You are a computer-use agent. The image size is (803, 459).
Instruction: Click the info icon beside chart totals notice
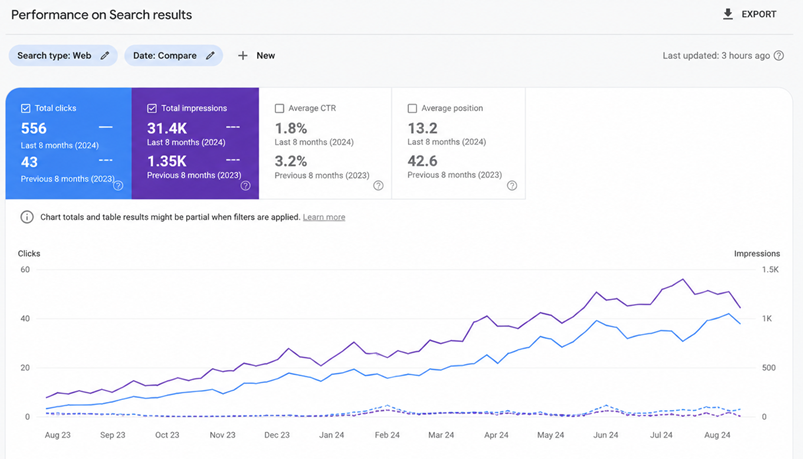click(x=27, y=217)
